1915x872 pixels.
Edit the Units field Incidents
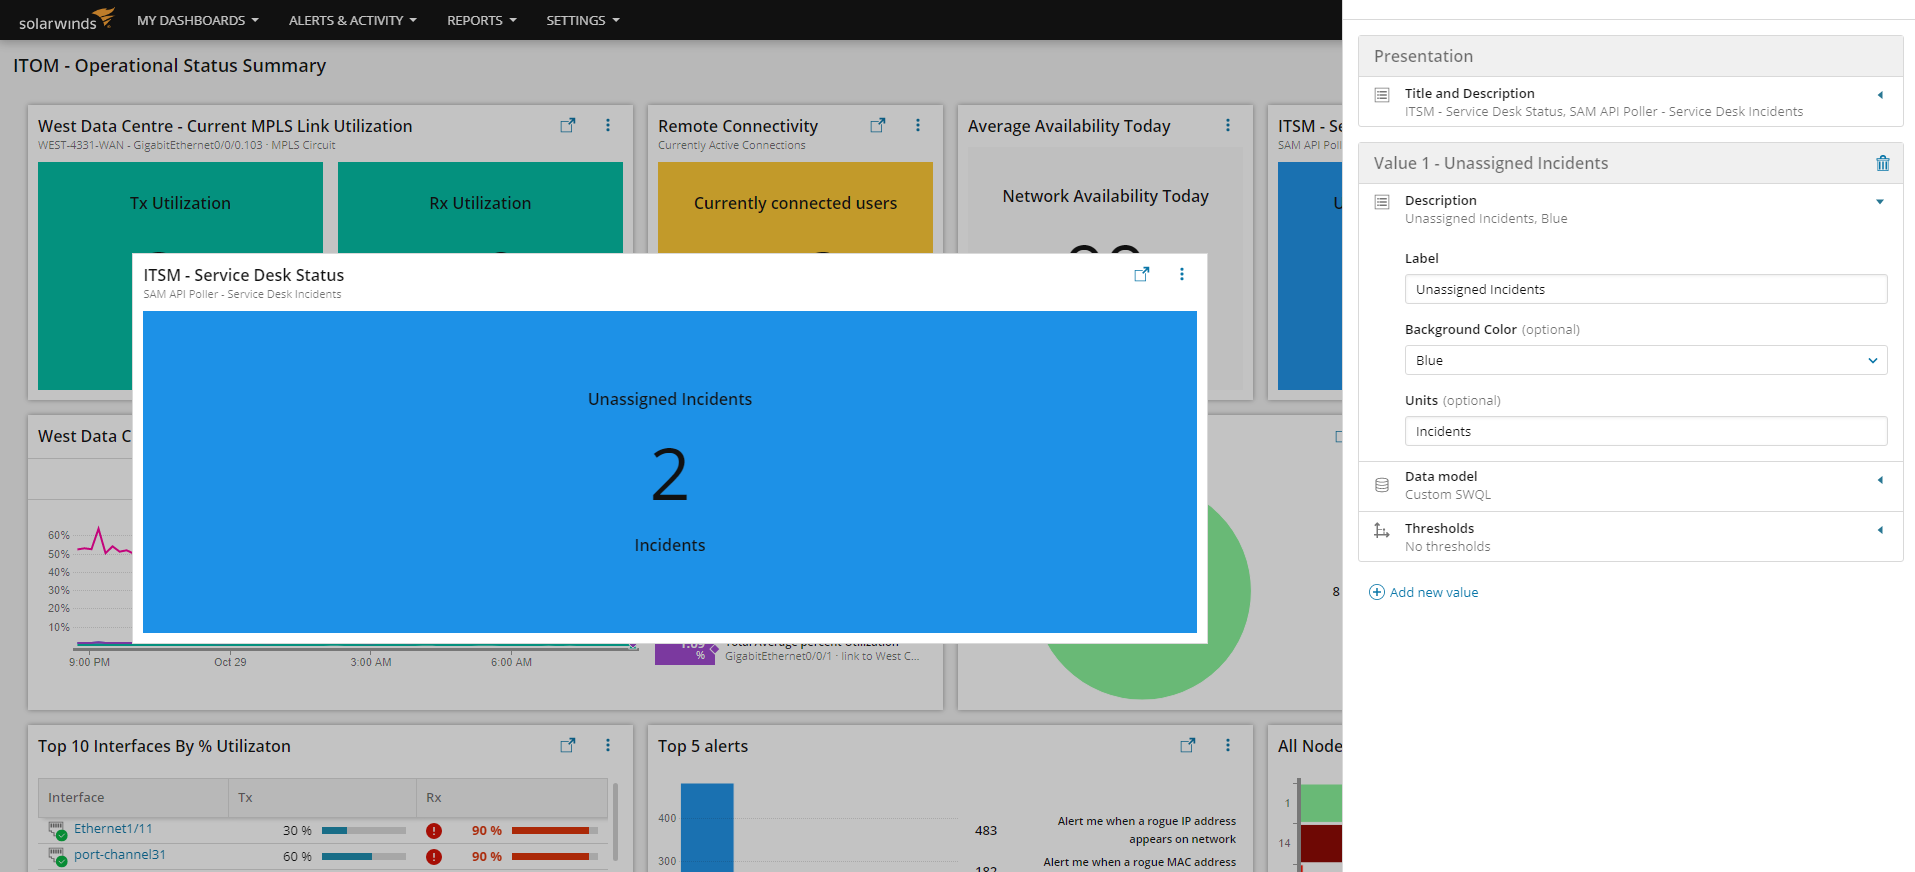coord(1646,431)
